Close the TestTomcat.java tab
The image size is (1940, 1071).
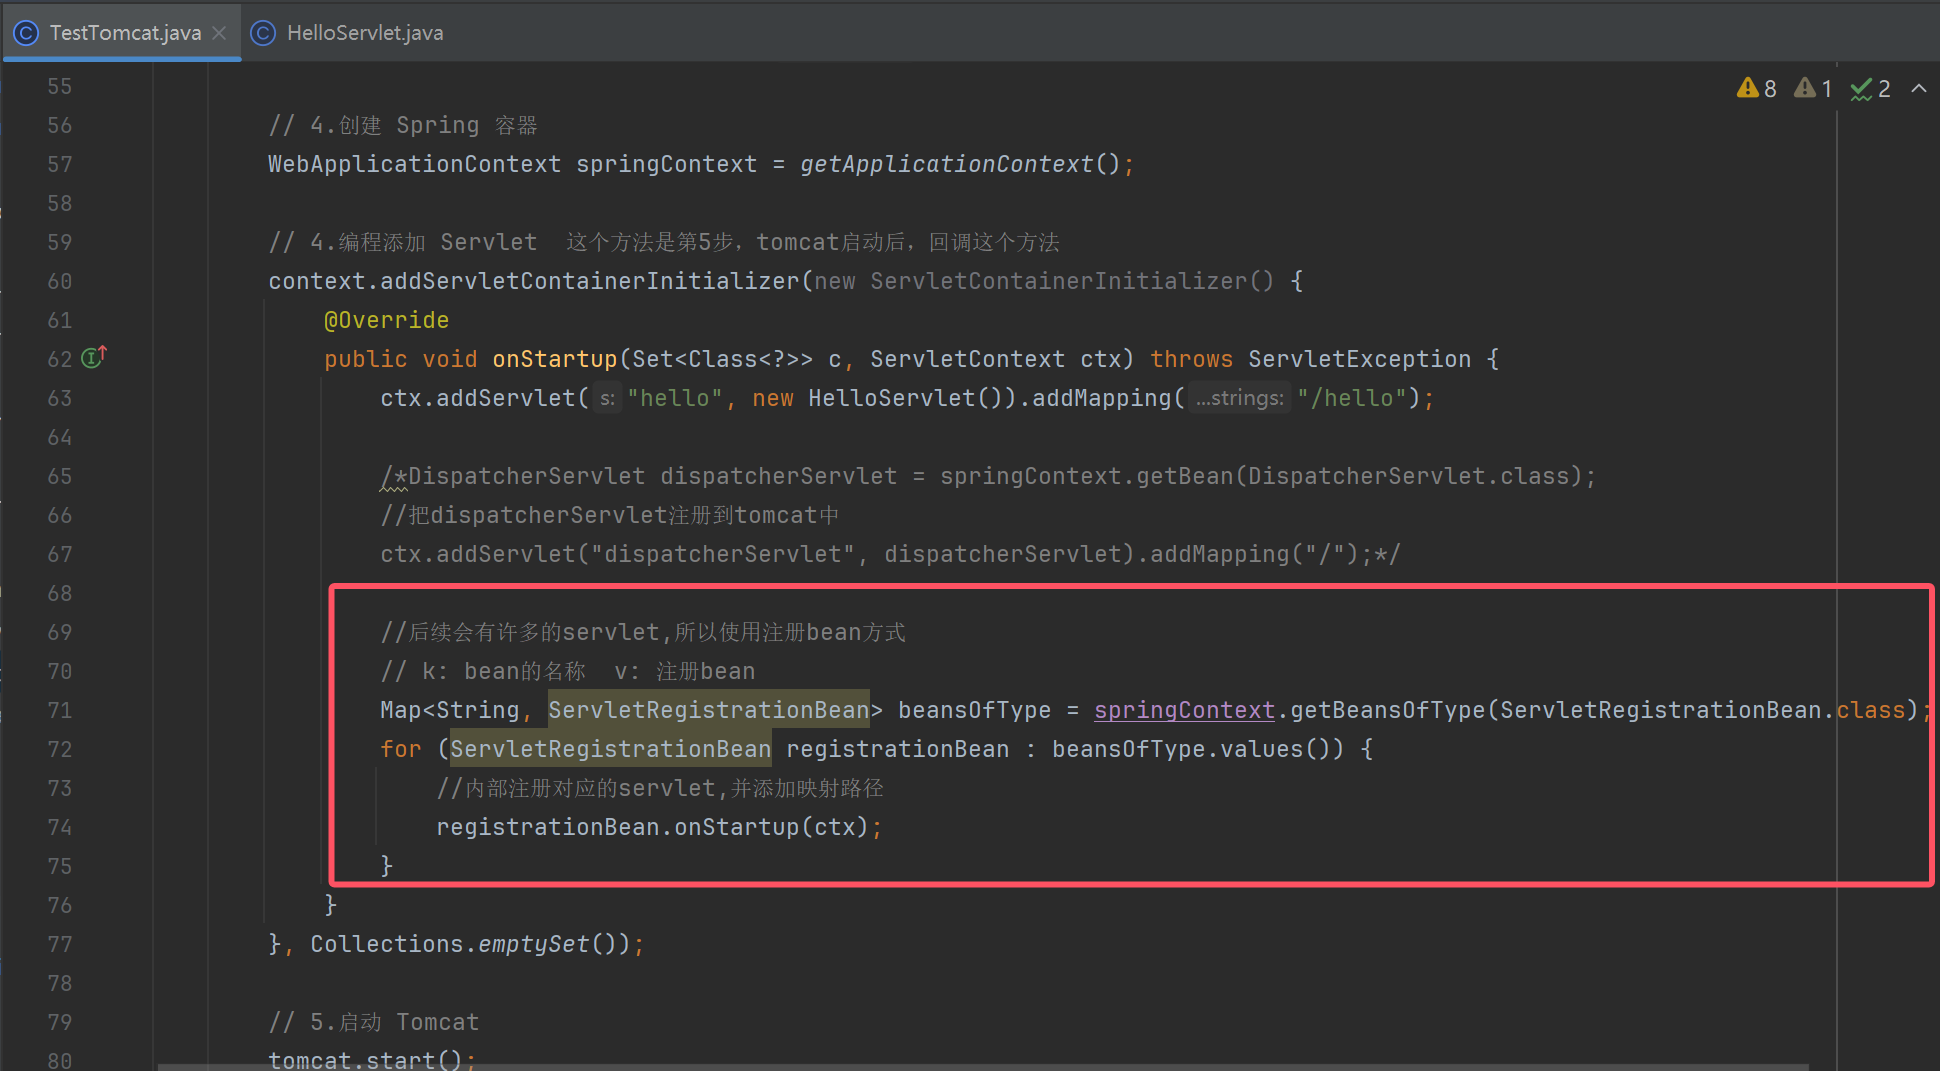[x=220, y=33]
